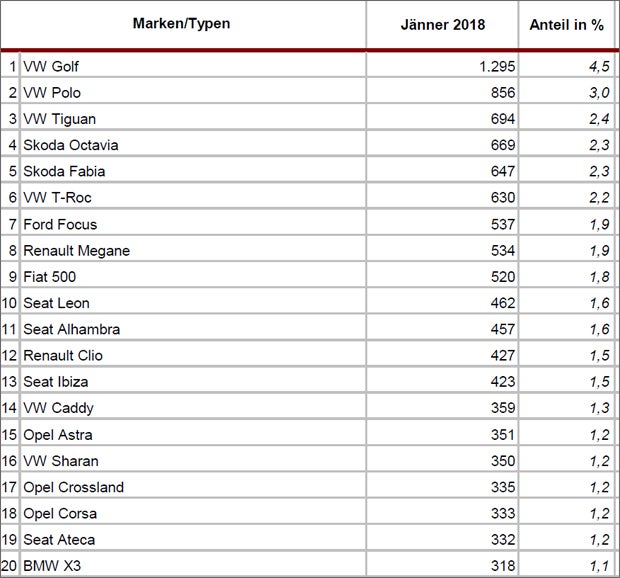
Task: Select the Fiat 500 row
Action: [x=50, y=276]
